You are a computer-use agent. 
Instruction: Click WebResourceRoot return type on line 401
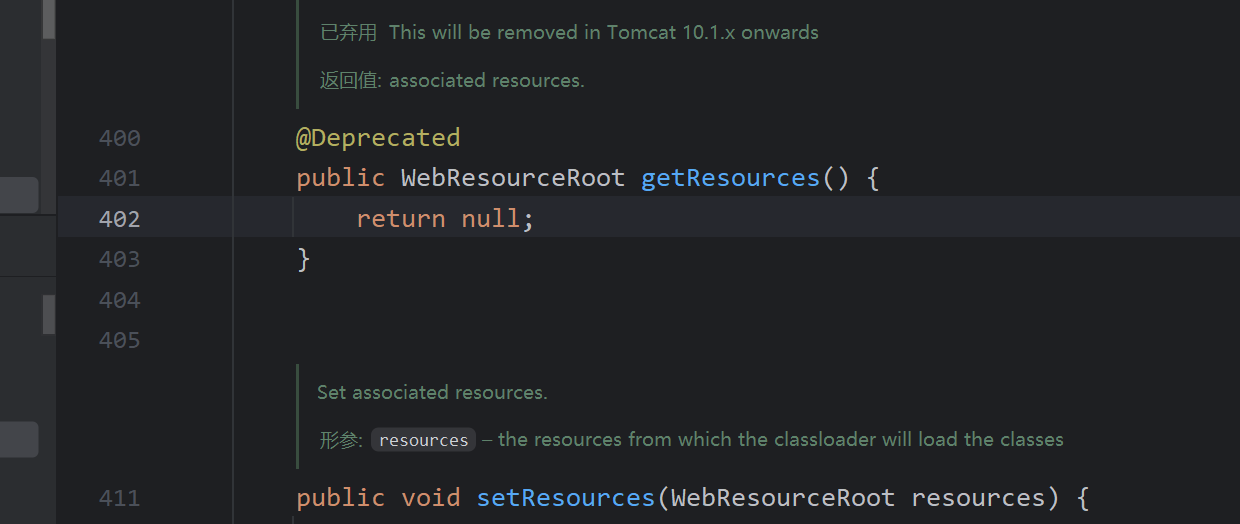(512, 178)
